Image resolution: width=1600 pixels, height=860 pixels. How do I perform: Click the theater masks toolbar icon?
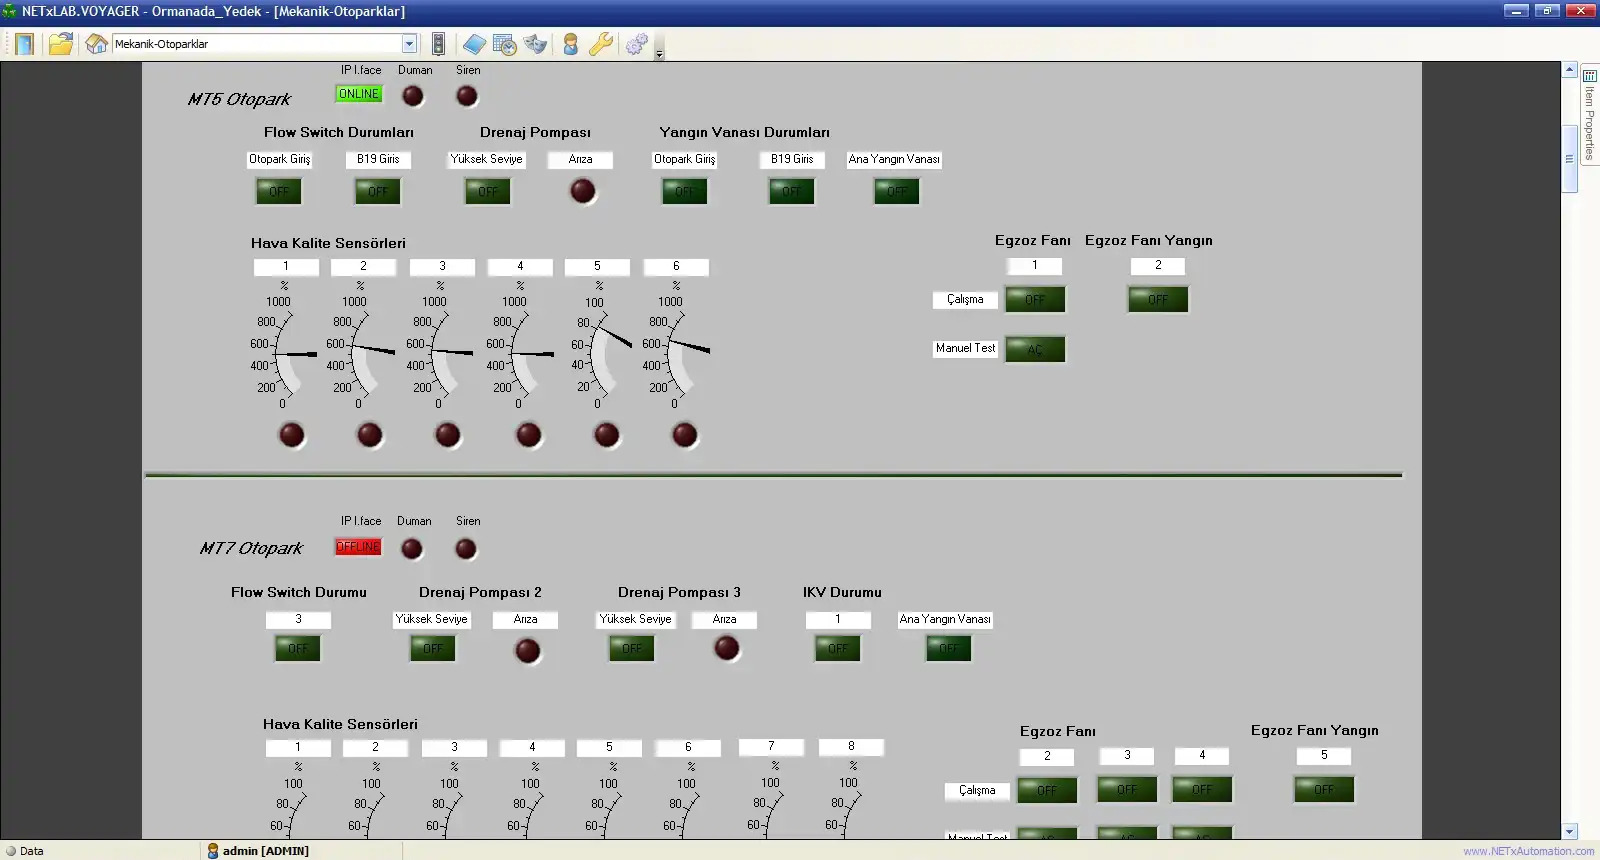[536, 44]
